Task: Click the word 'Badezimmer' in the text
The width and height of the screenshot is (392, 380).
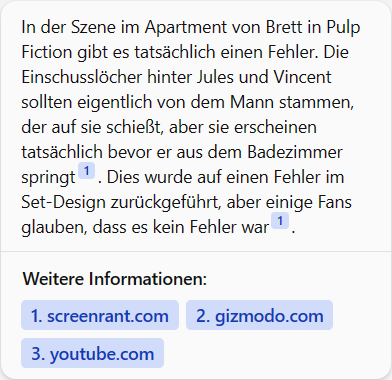Action: (295, 152)
